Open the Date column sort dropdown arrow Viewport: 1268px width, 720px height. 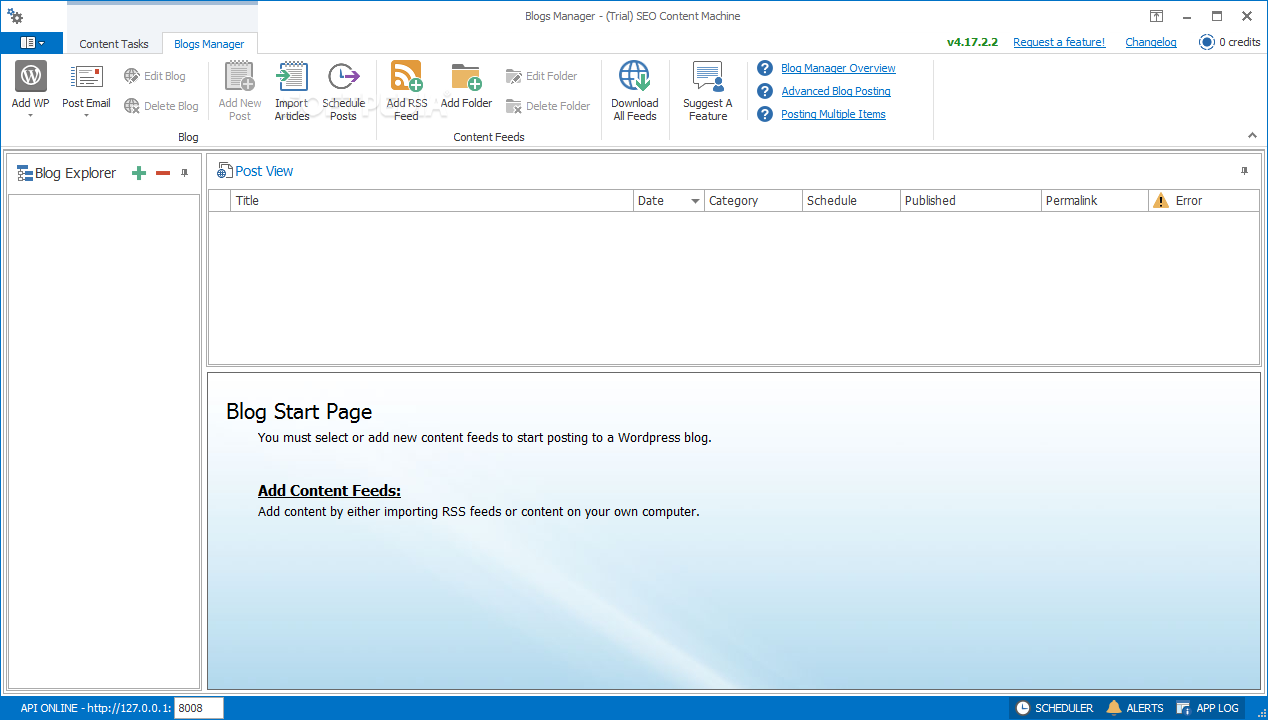pos(695,201)
